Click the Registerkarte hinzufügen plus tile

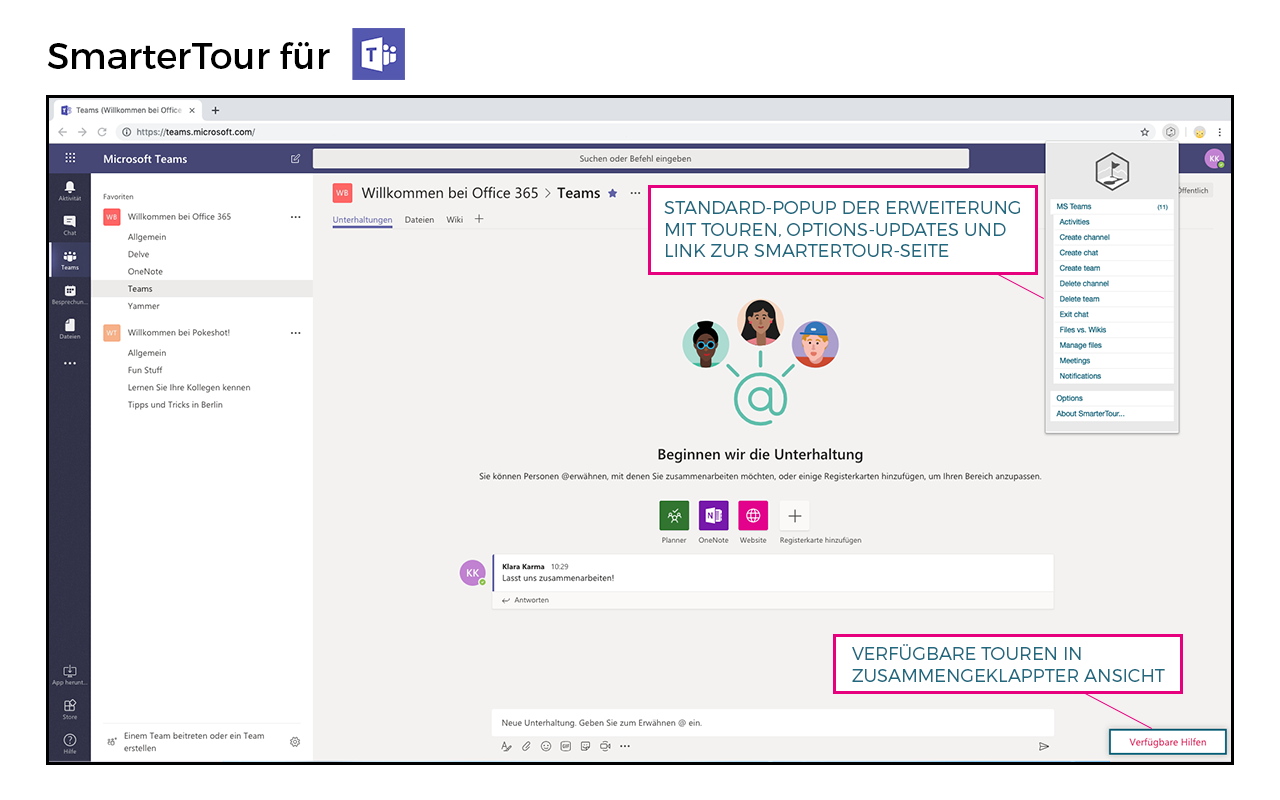[794, 516]
